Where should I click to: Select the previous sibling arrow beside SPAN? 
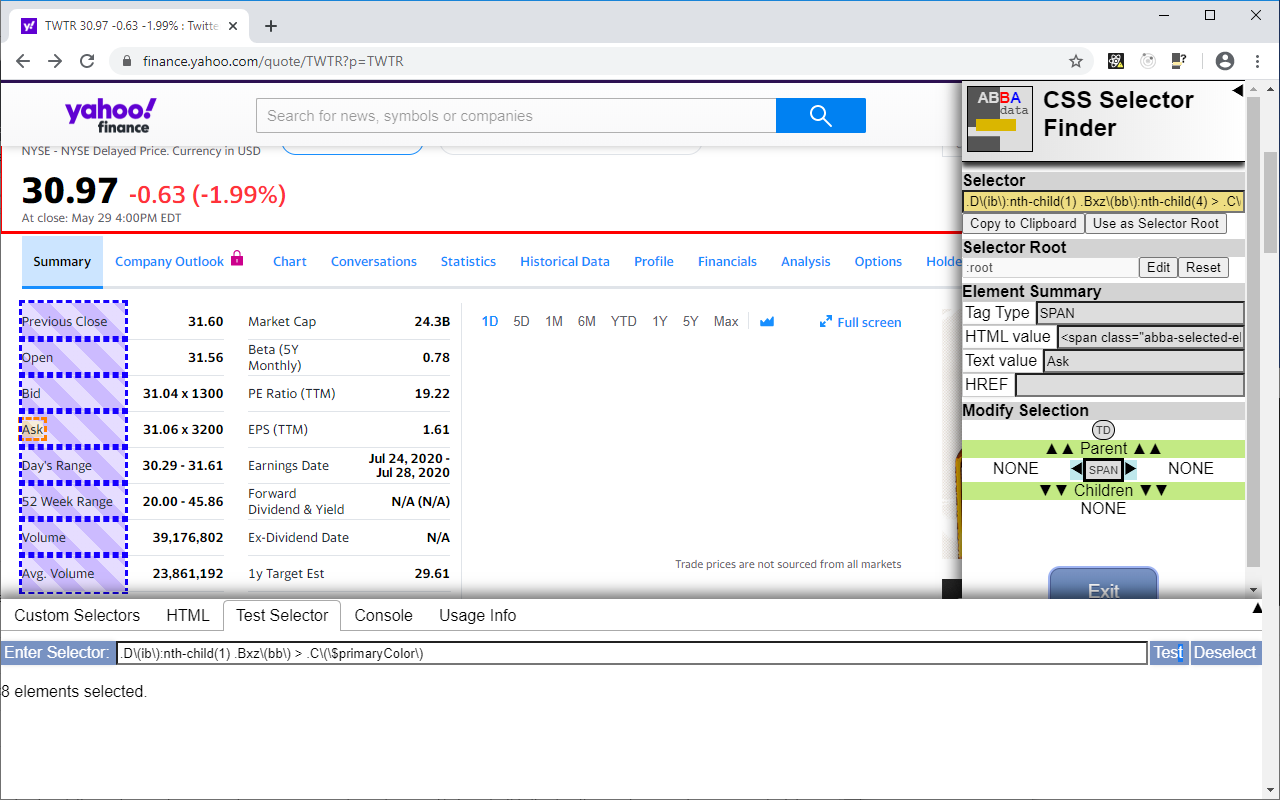coord(1076,469)
